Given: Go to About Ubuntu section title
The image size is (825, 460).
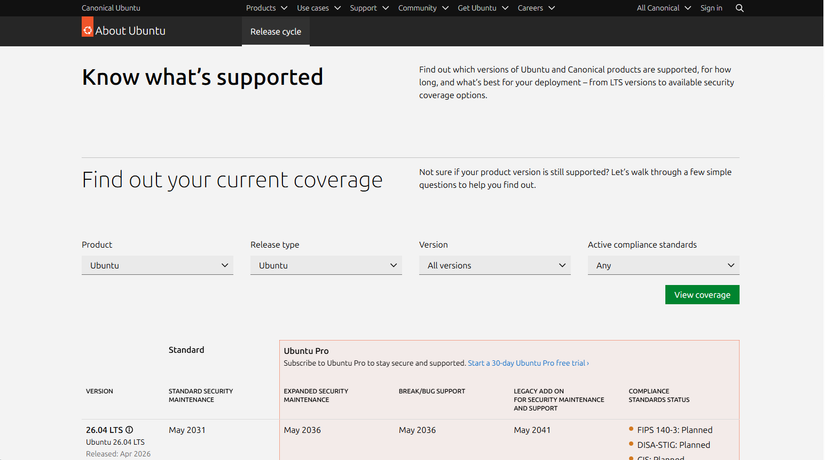Looking at the screenshot, I should coord(130,31).
